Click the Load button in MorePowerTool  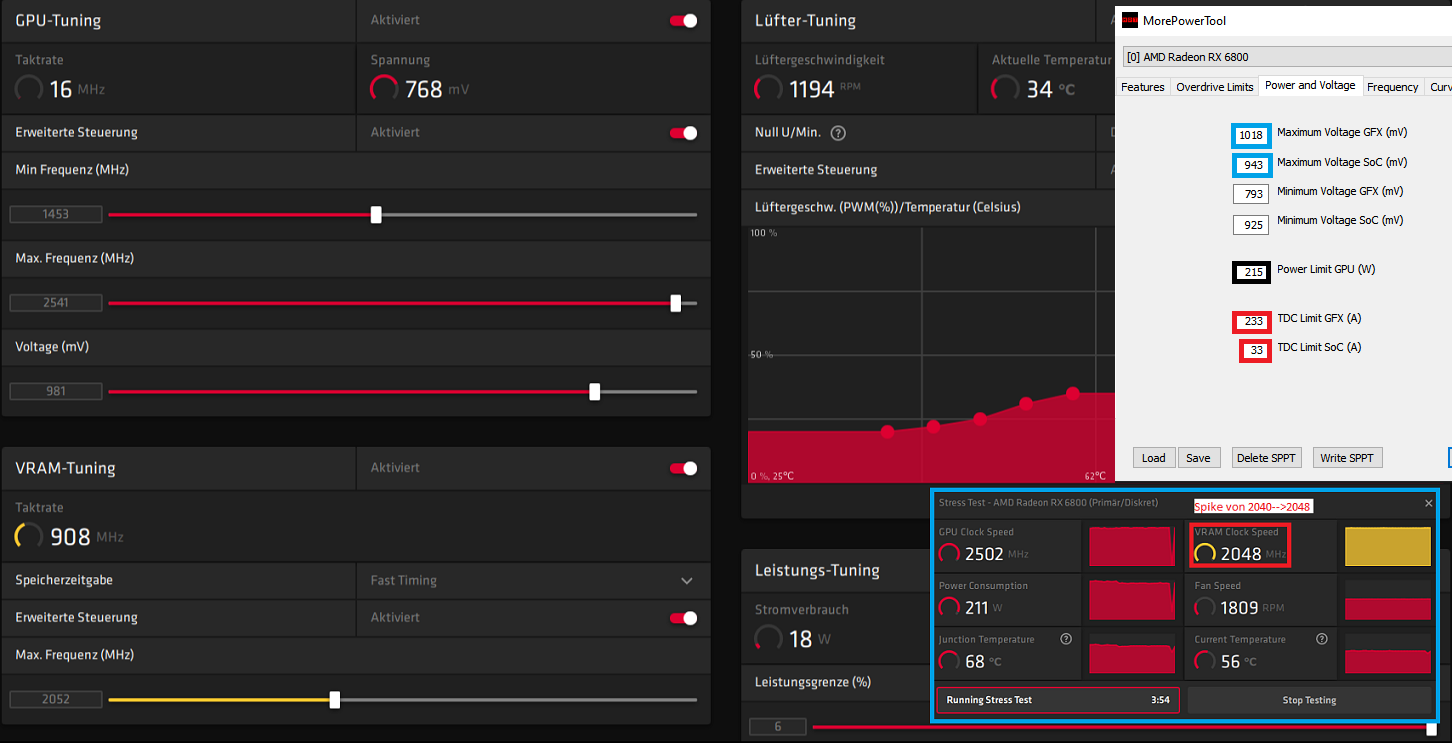[1154, 458]
